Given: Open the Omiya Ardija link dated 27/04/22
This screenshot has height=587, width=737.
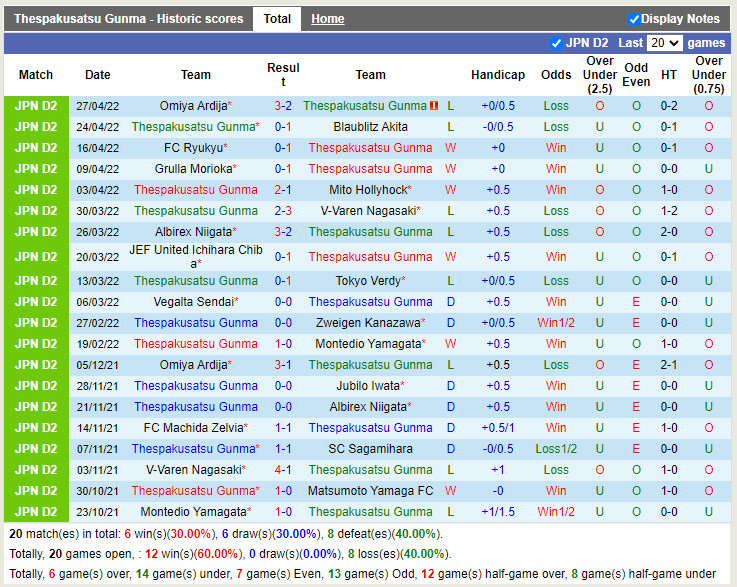Looking at the screenshot, I should tap(192, 106).
